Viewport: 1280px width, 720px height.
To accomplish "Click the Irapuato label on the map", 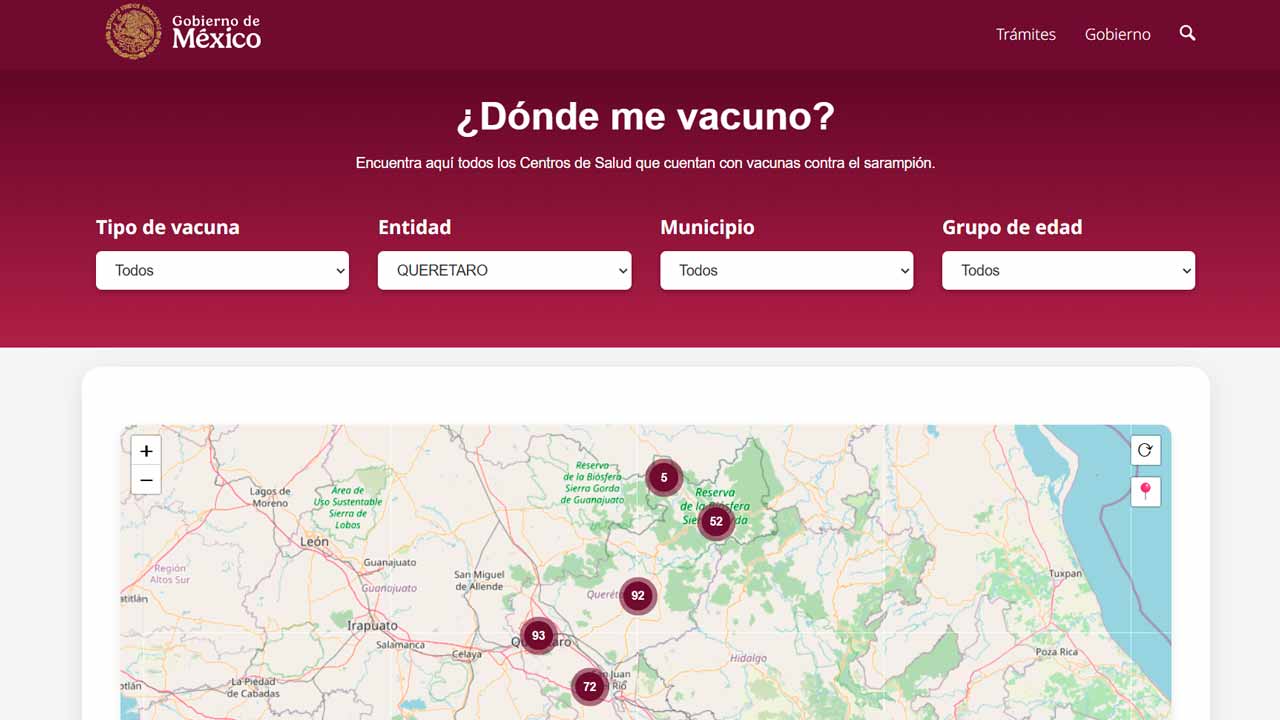I will pos(372,626).
